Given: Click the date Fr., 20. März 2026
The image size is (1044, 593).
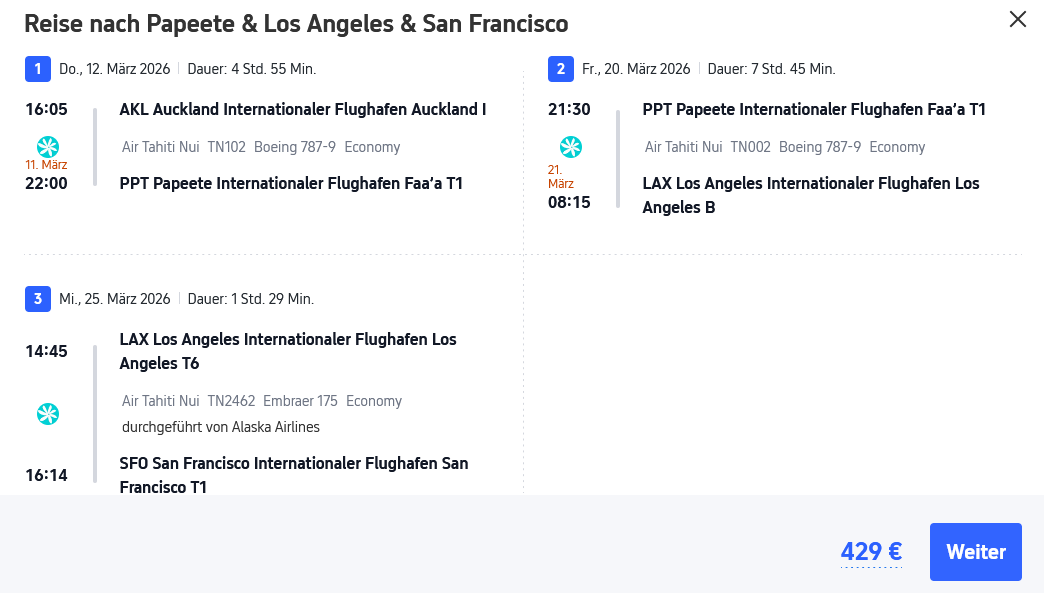Looking at the screenshot, I should point(636,69).
